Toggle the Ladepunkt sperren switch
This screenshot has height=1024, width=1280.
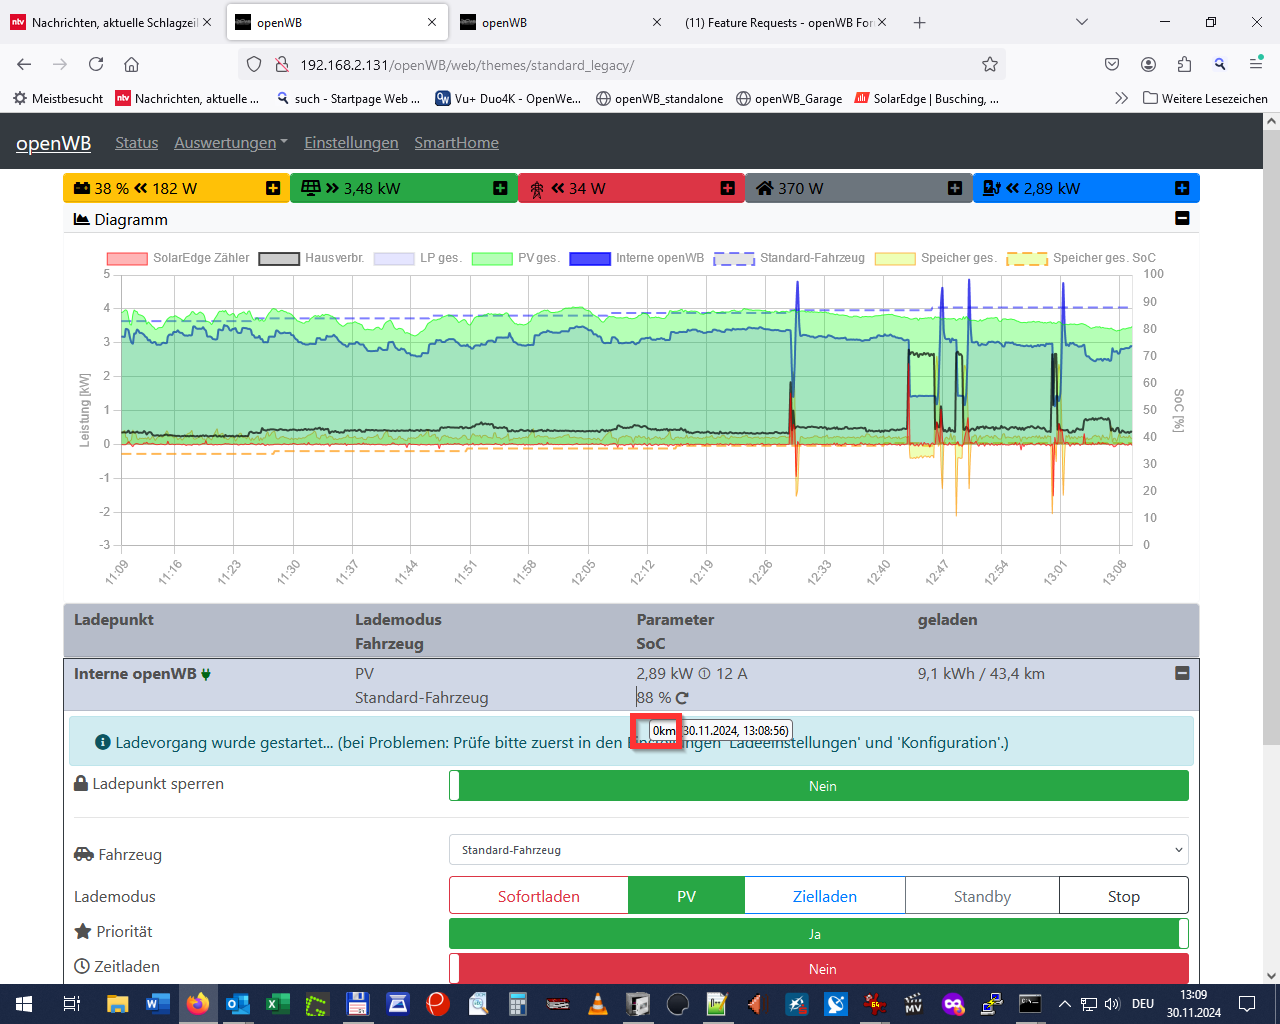[819, 786]
